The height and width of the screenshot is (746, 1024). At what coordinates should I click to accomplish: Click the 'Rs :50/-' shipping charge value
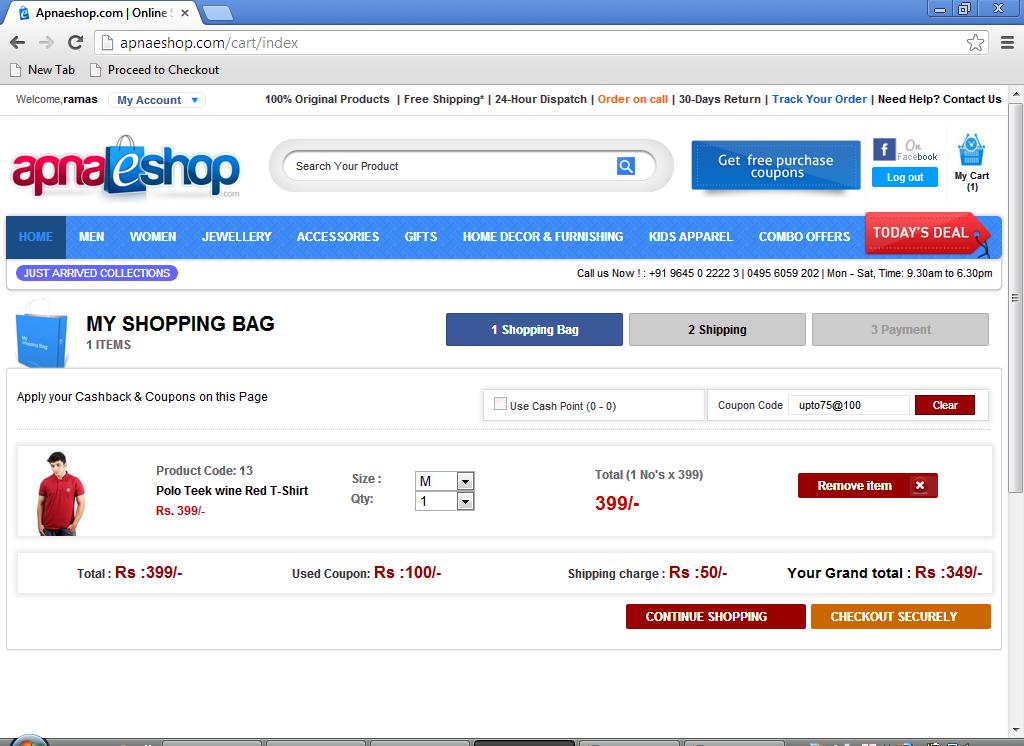[x=698, y=572]
